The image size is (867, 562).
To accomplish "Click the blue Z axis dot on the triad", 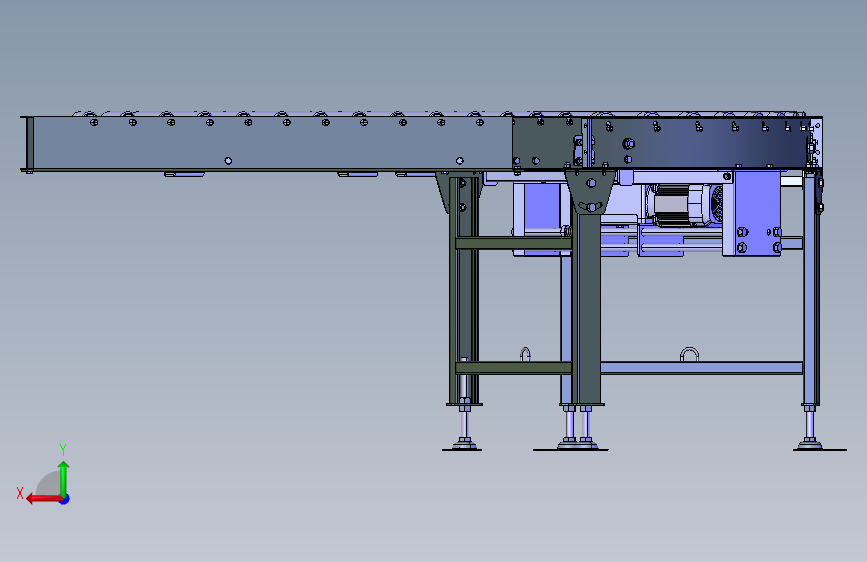I will [x=65, y=499].
